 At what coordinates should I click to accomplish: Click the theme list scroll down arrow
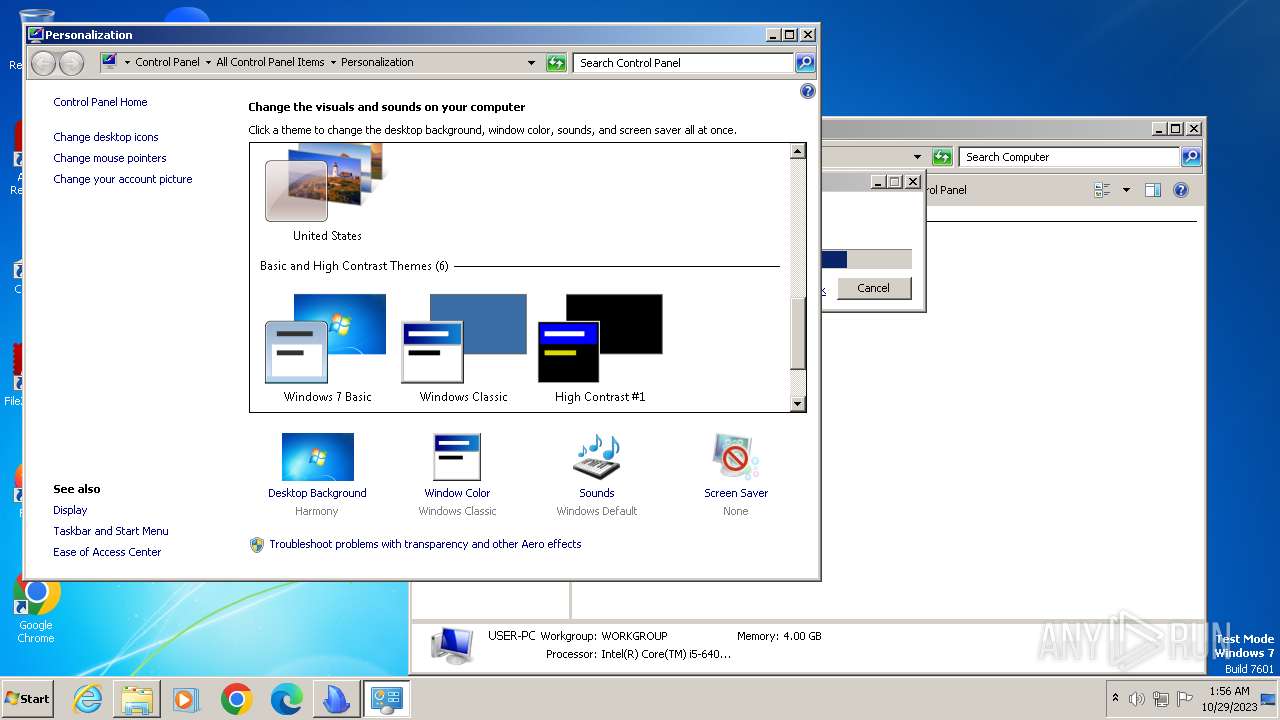tap(797, 404)
